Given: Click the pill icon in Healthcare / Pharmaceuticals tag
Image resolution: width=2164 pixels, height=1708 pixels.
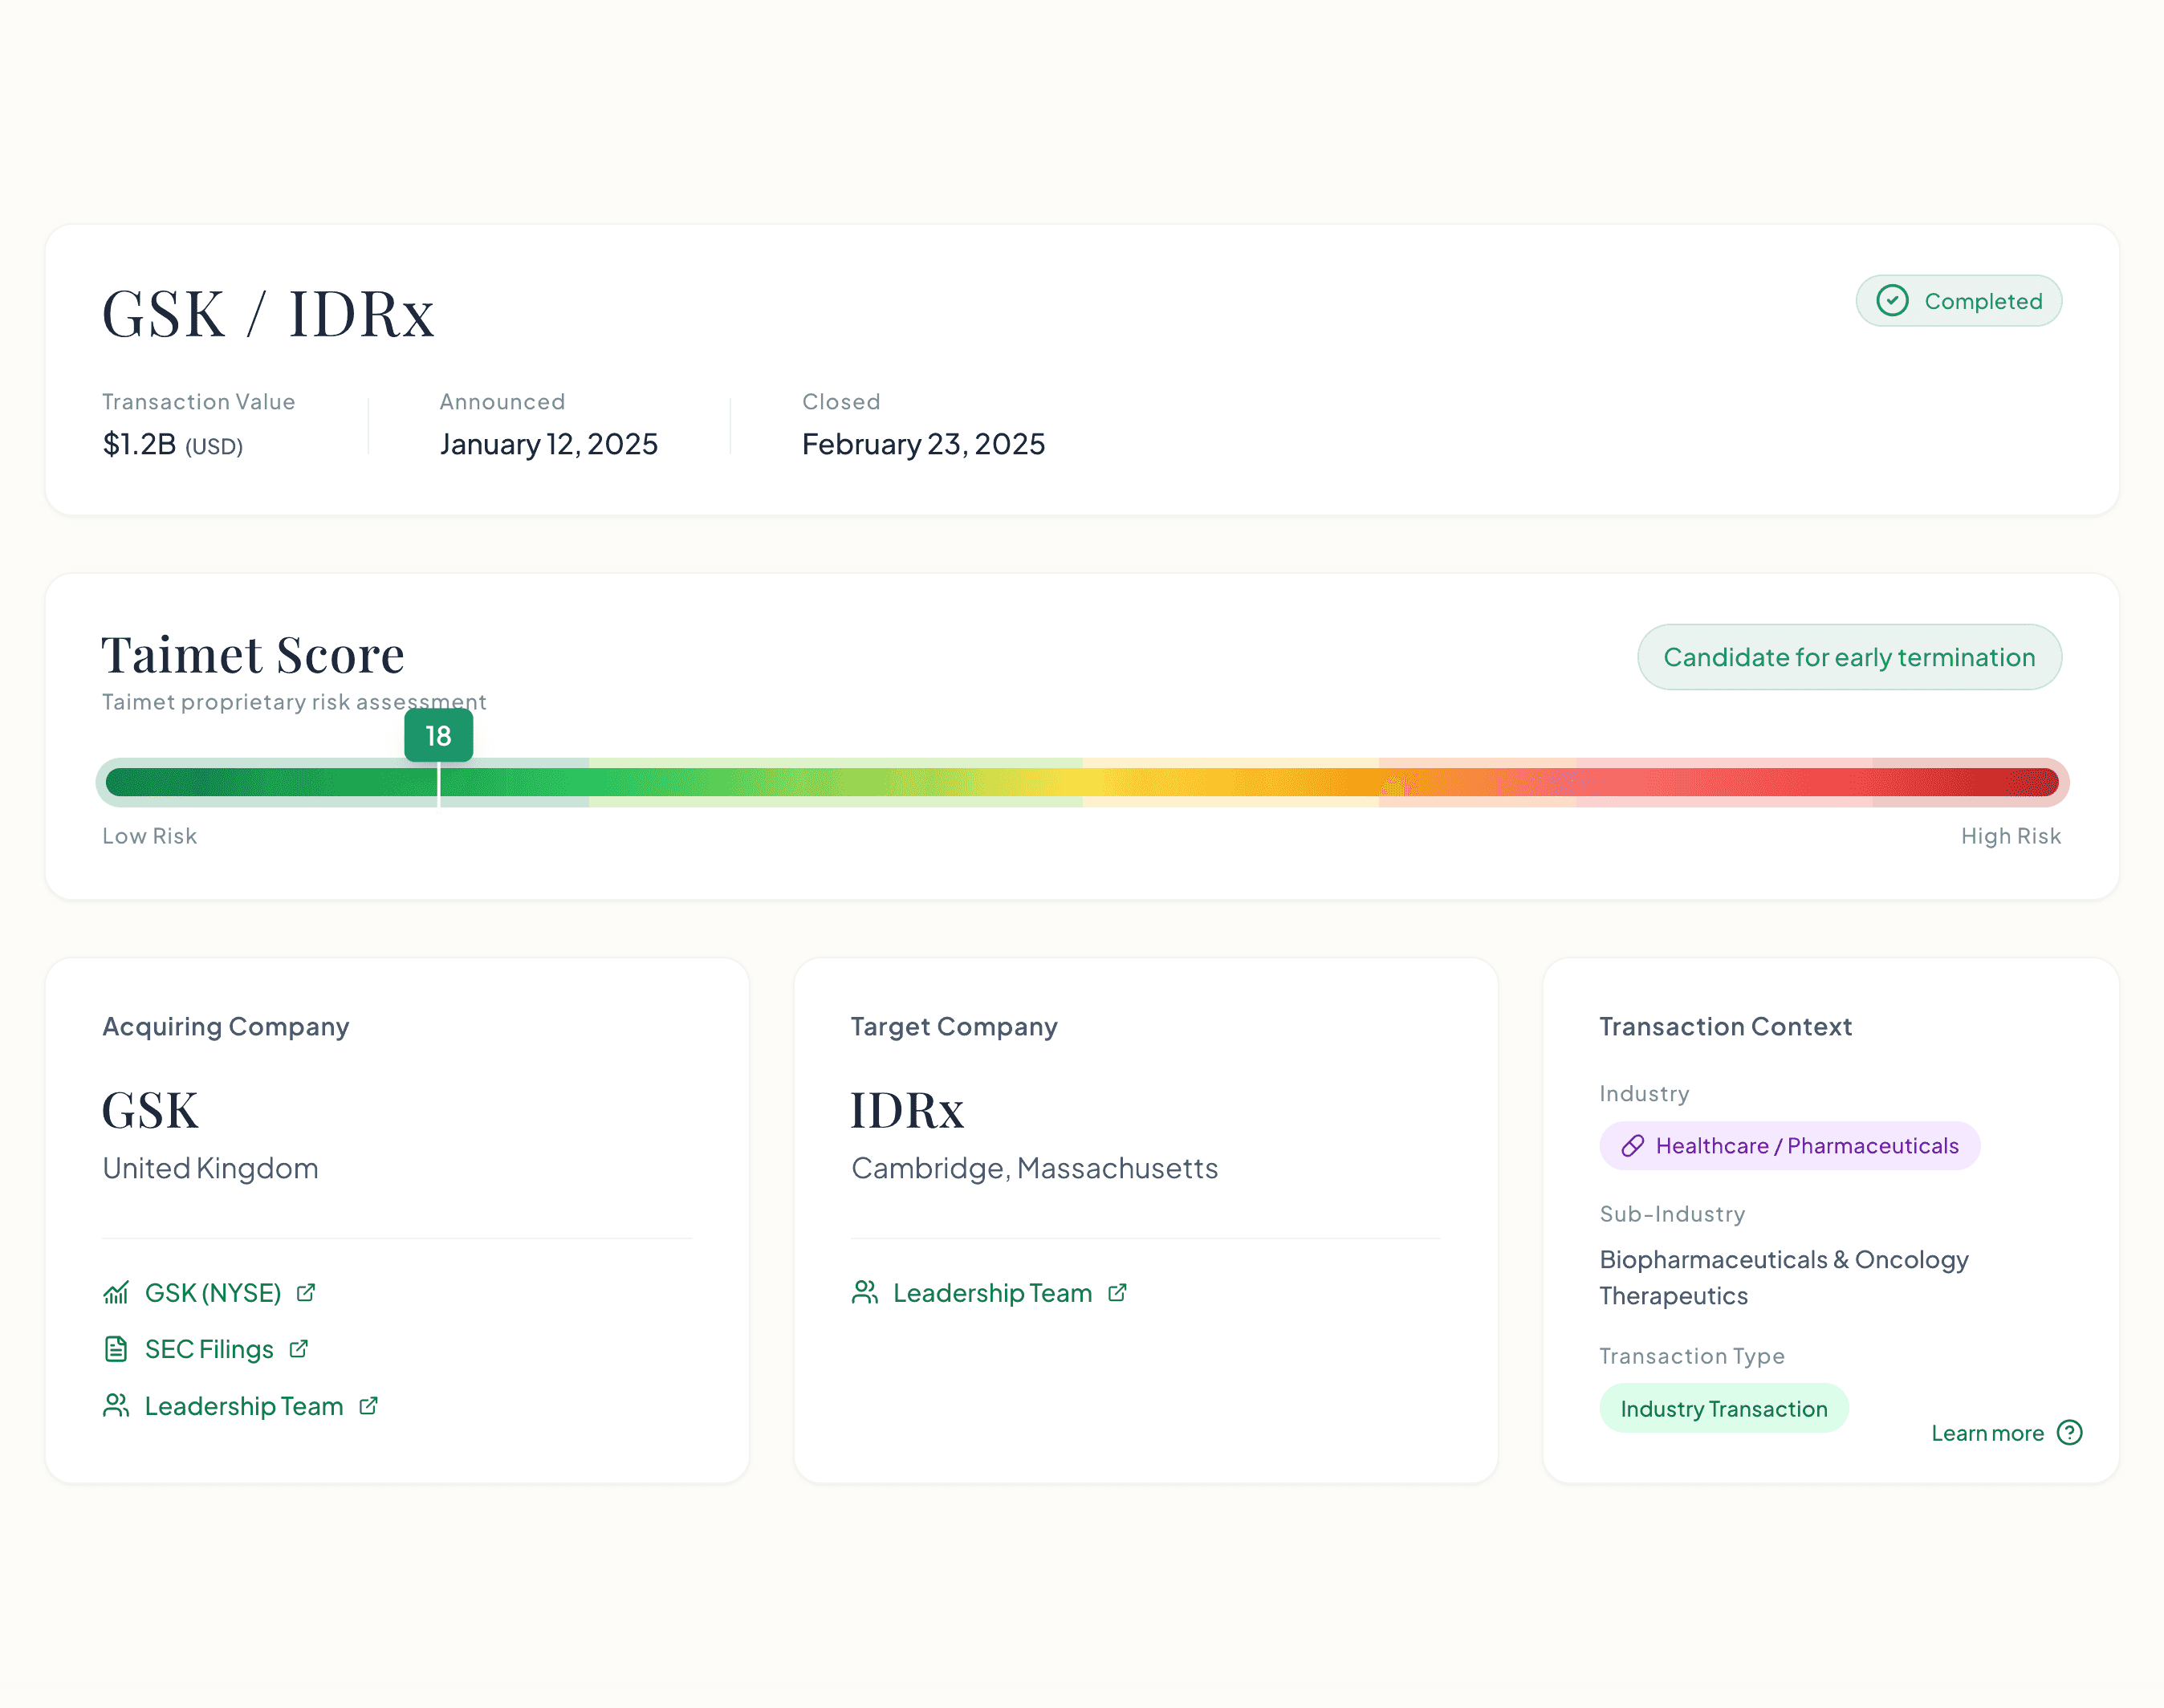Looking at the screenshot, I should coord(1634,1145).
